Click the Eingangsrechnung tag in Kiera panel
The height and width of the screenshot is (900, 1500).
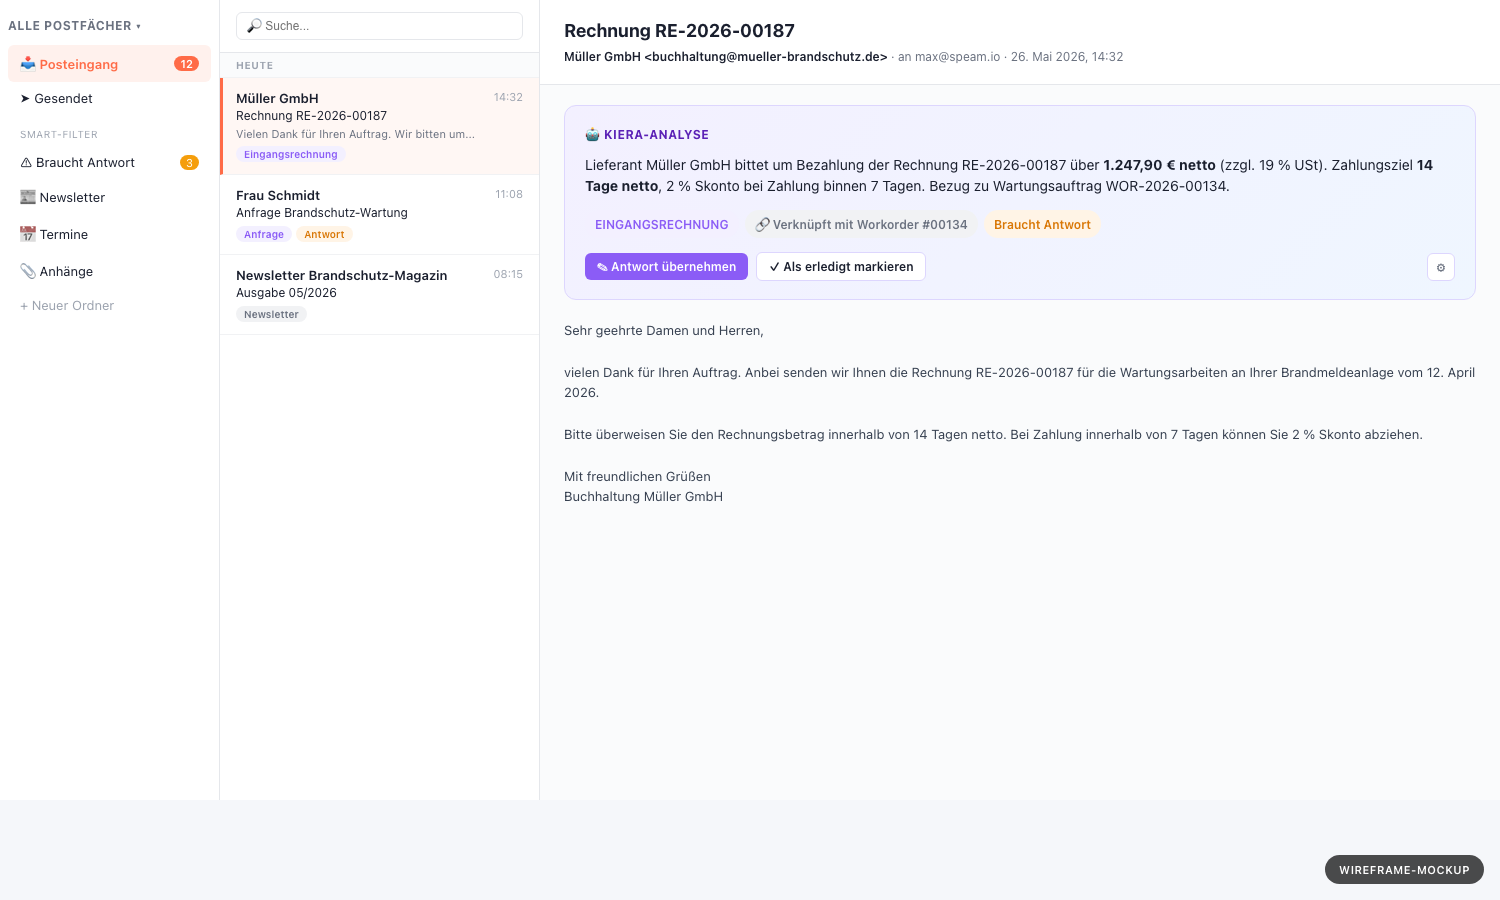662,225
